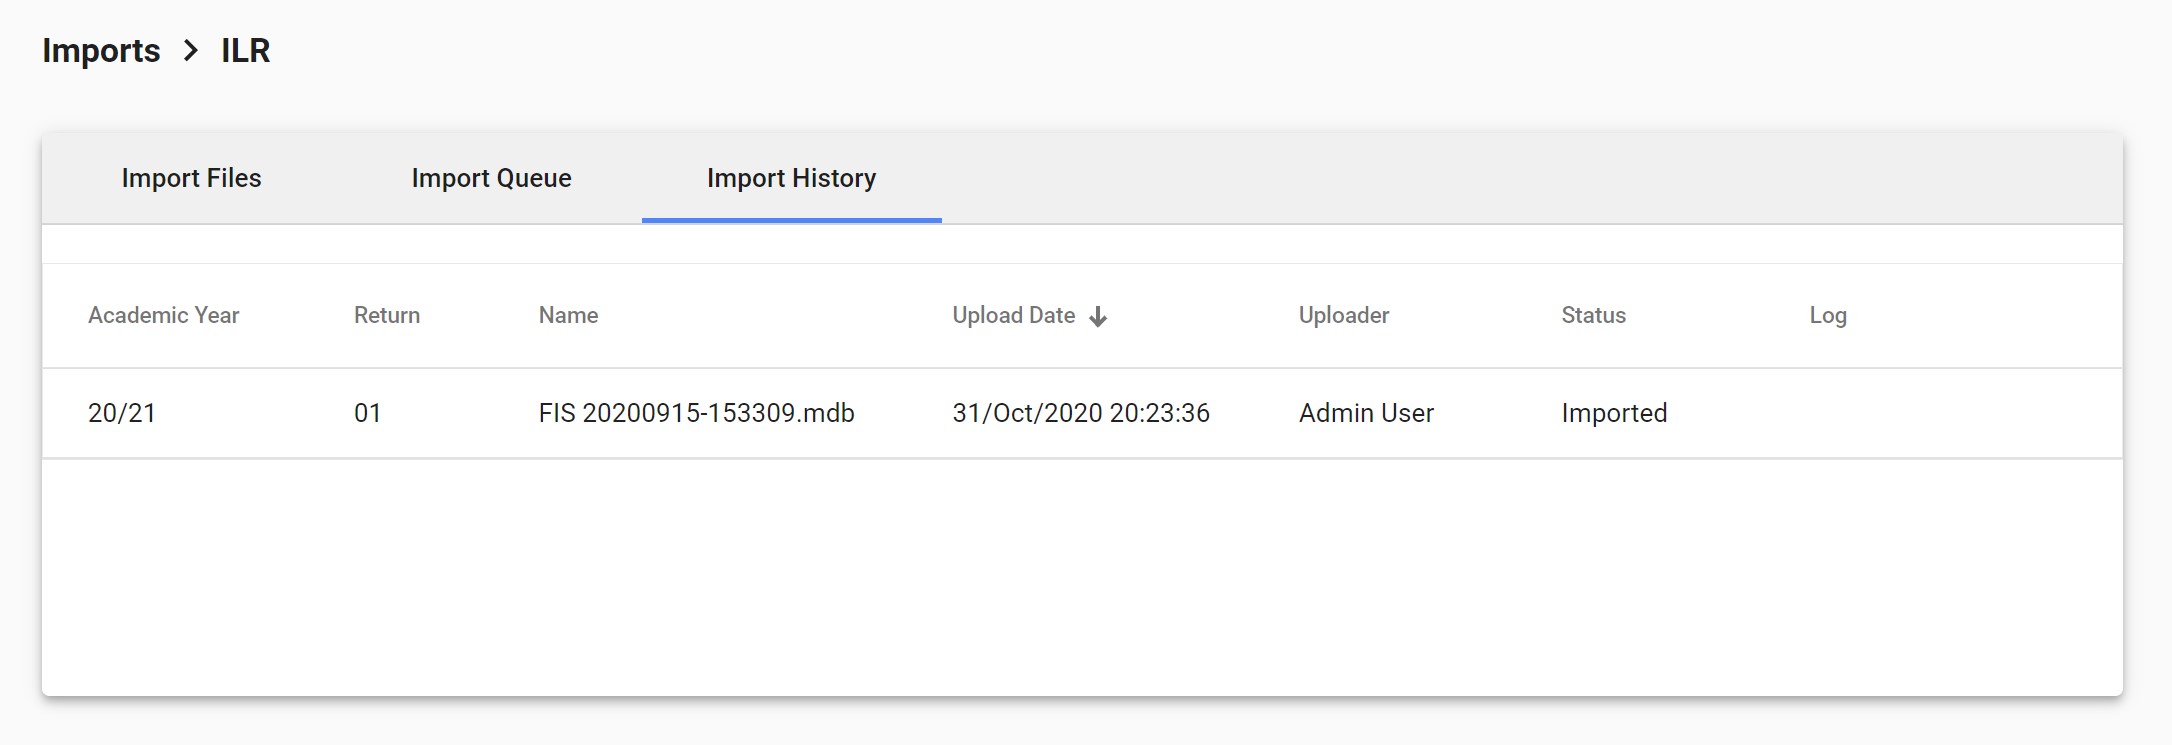Click the Log column header
Image resolution: width=2172 pixels, height=745 pixels.
coord(1827,315)
